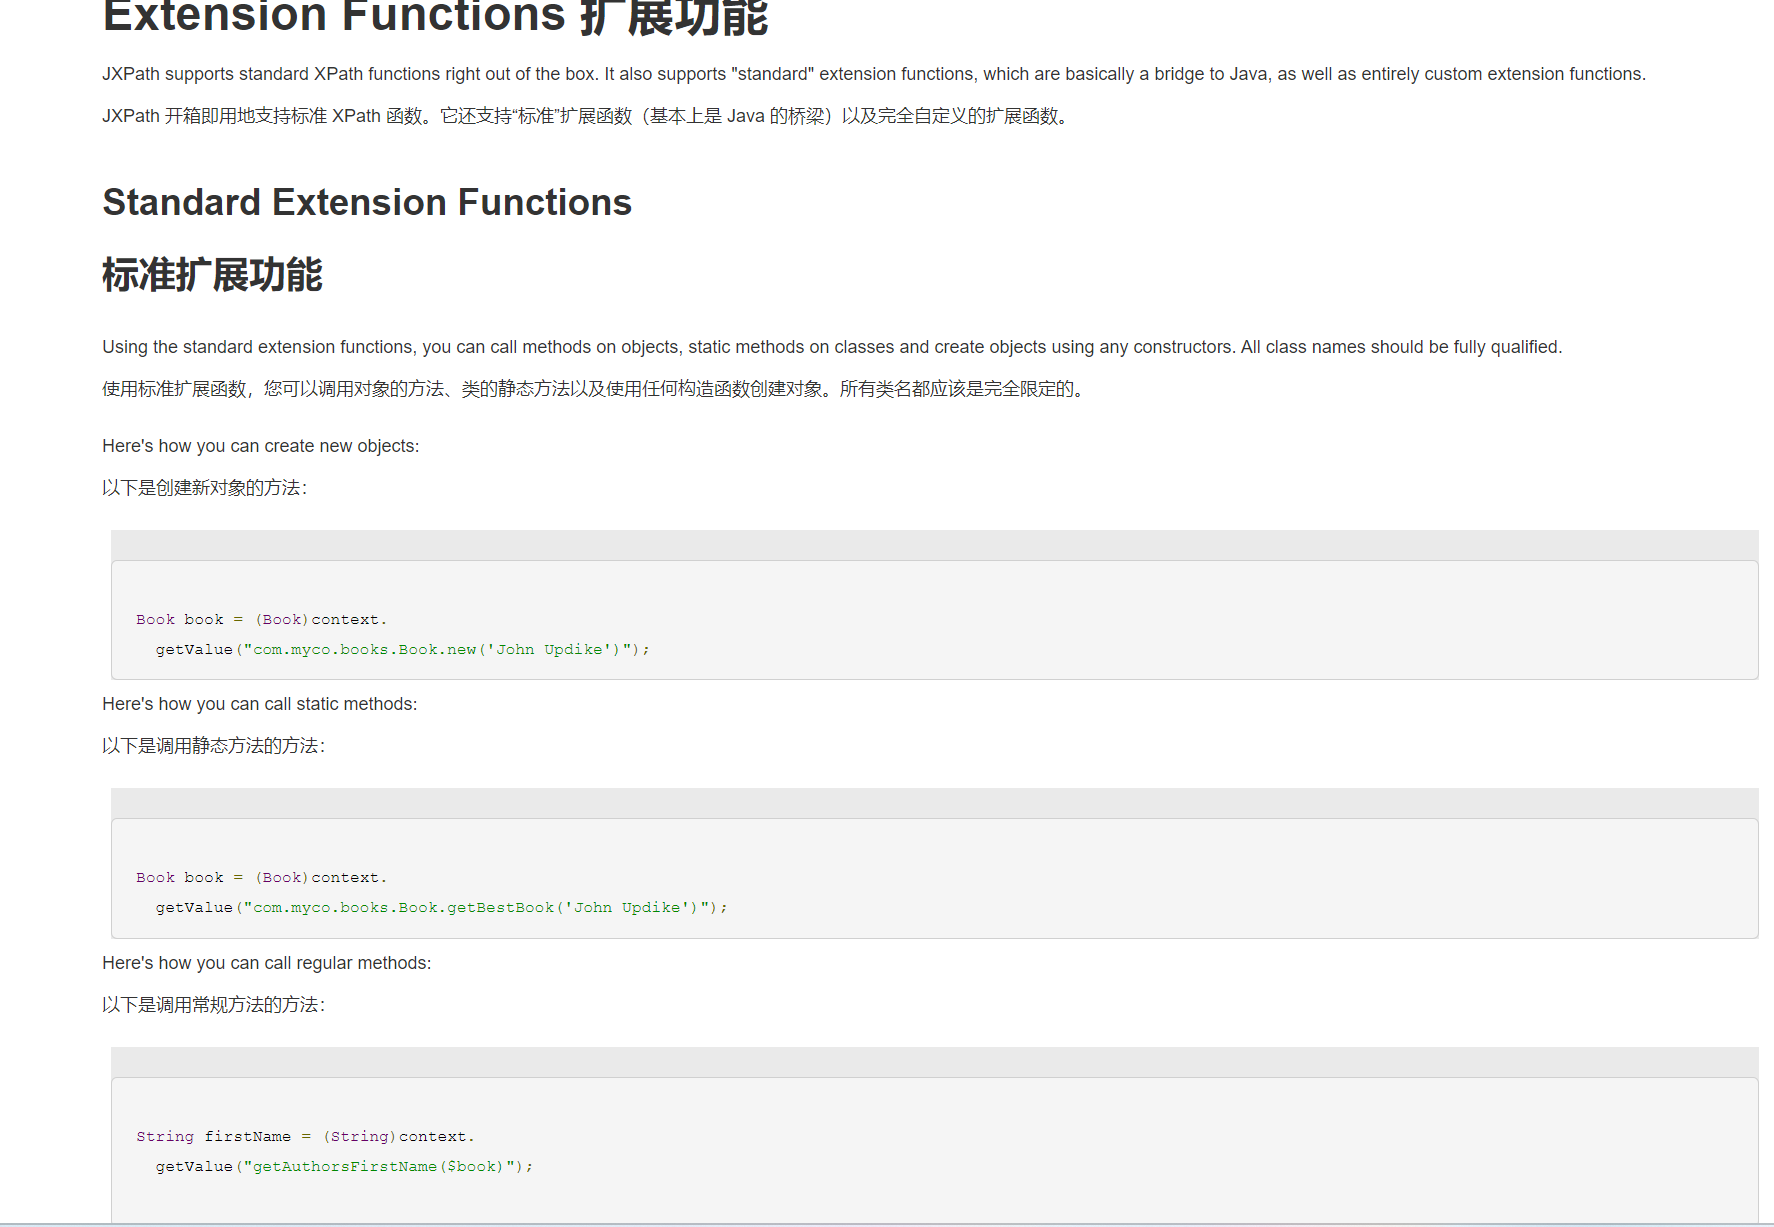Viewport: 1774px width, 1227px height.
Task: Click the gray header bar above the getBestBook code block
Action: click(x=934, y=803)
